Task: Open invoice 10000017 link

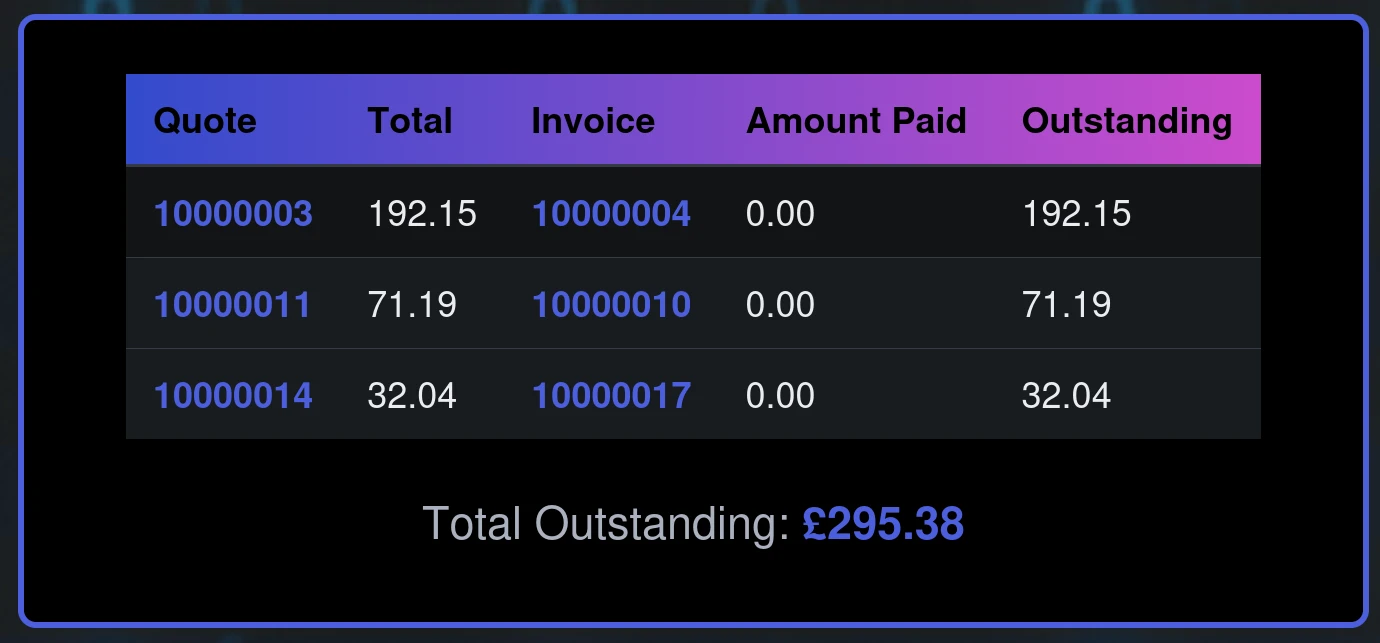Action: pos(611,396)
